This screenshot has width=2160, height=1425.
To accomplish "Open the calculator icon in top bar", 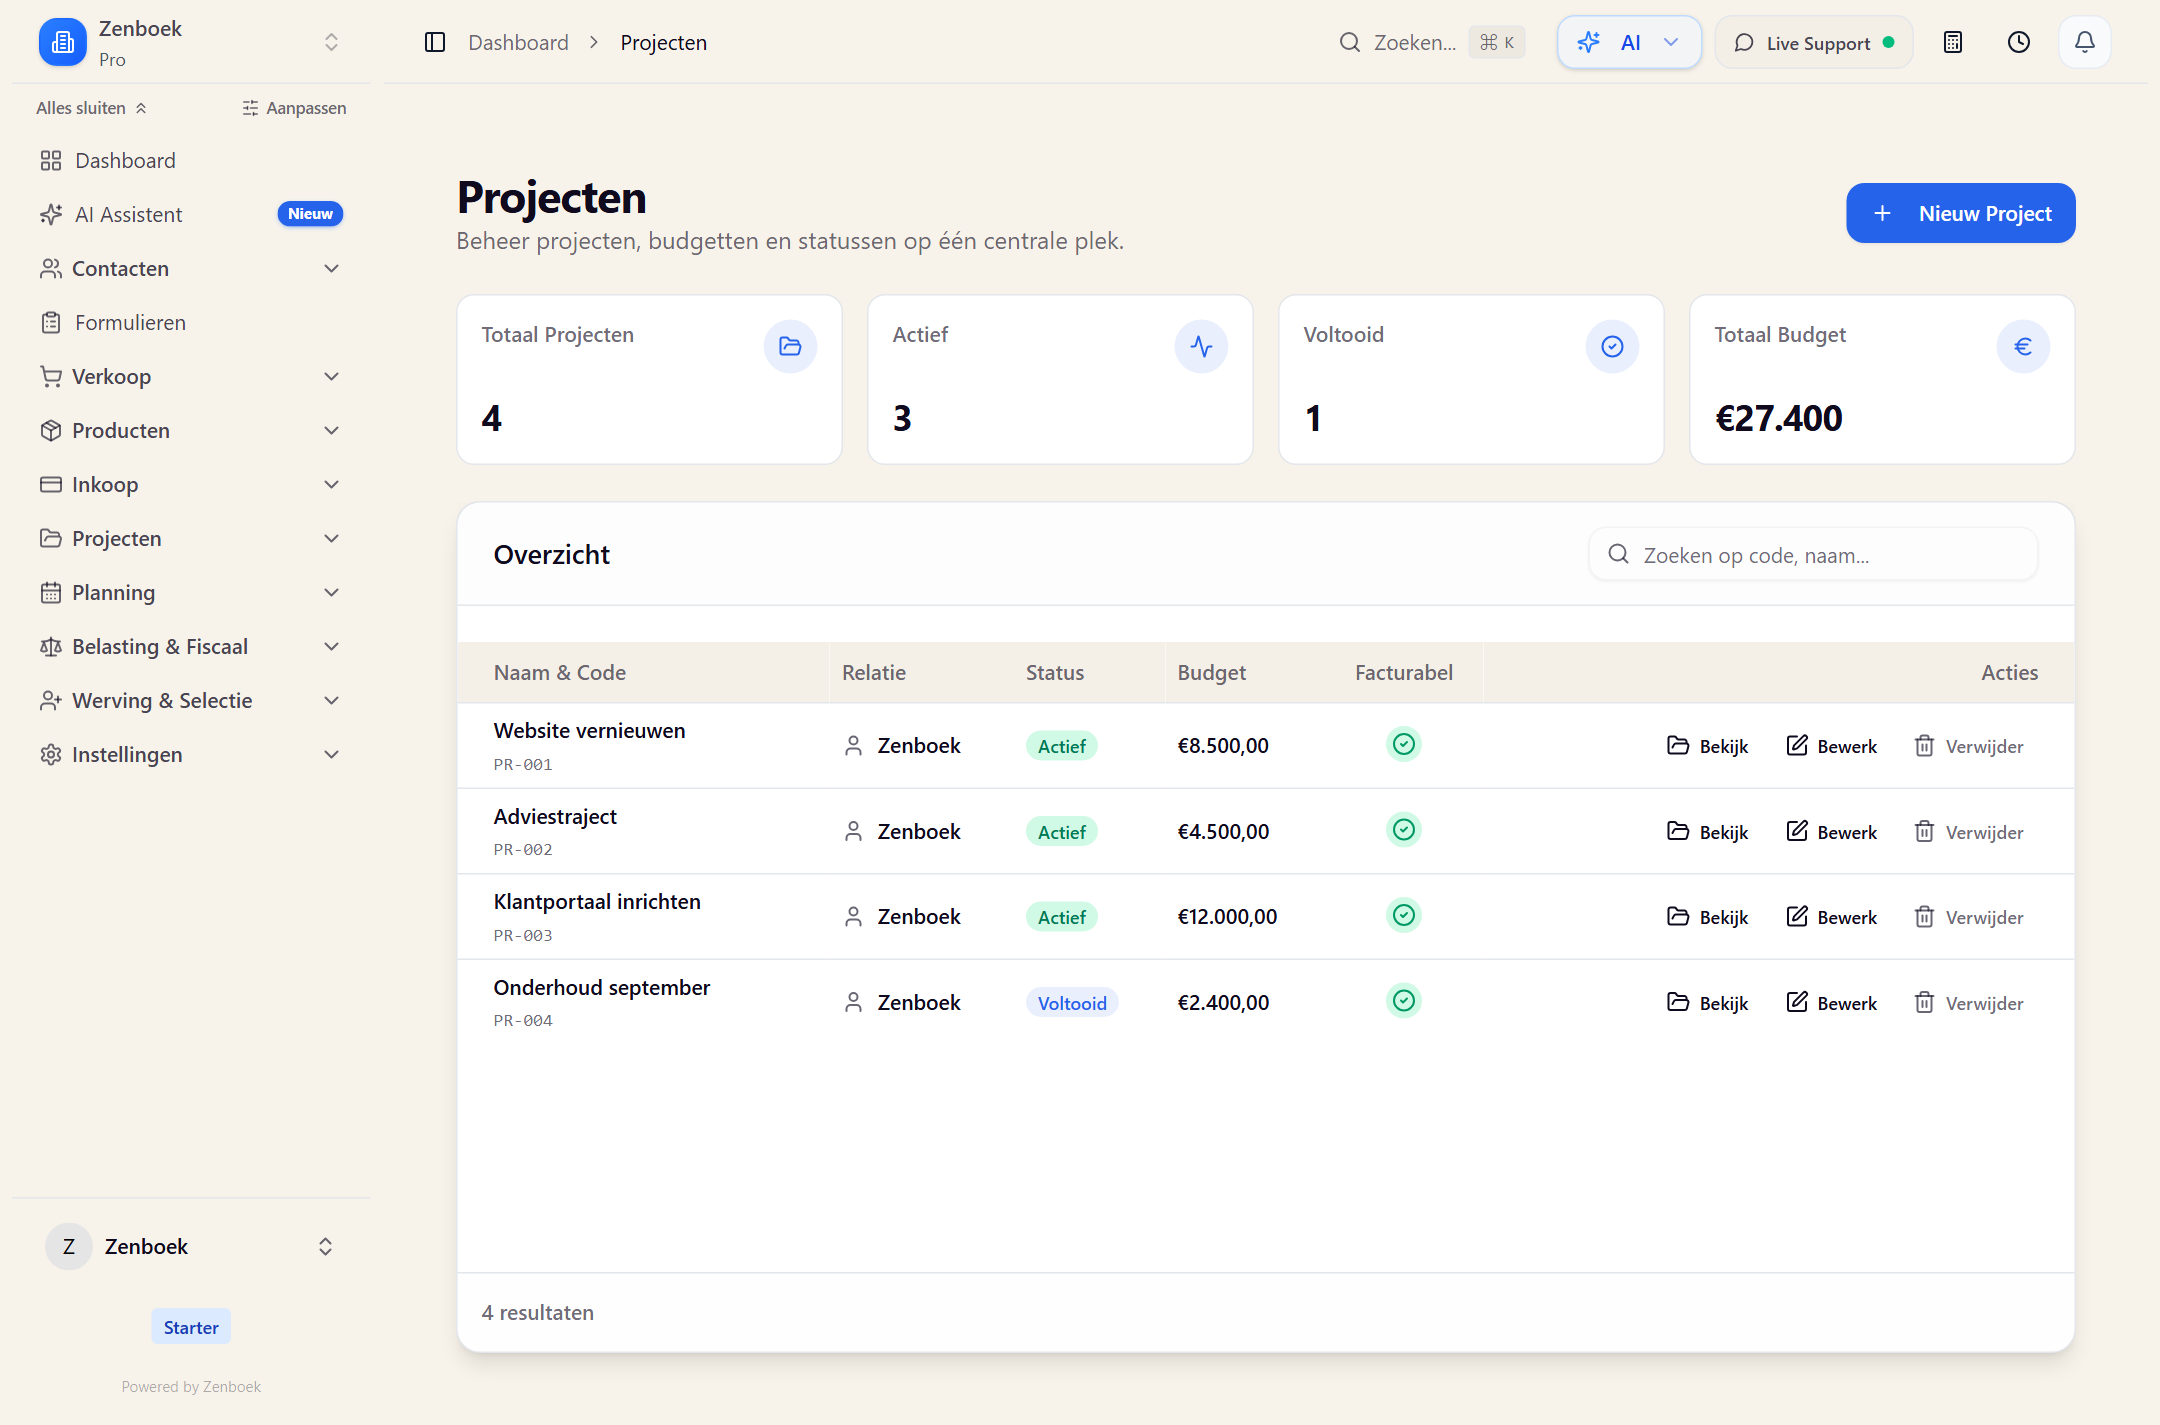I will pyautogui.click(x=1953, y=42).
